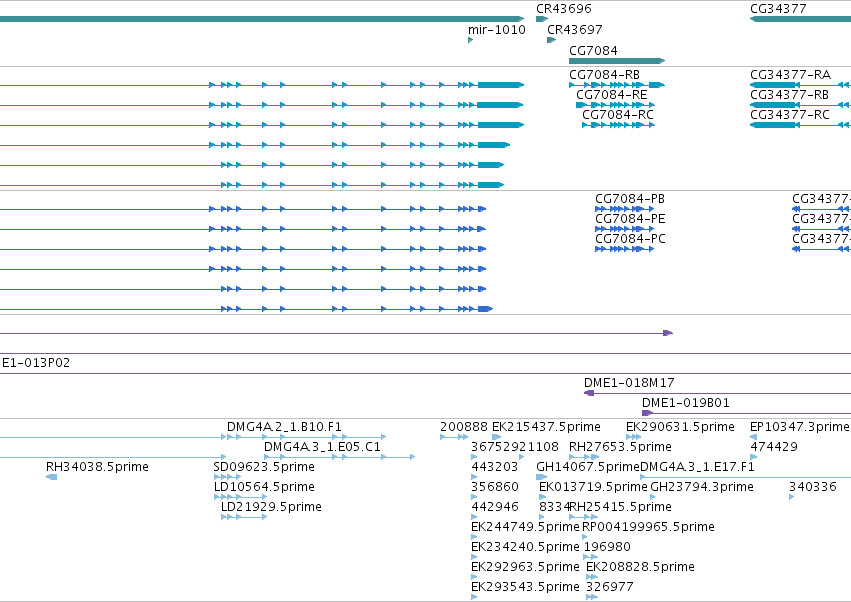Select the EK292963.5prime EST label
This screenshot has width=851, height=602.
525,568
